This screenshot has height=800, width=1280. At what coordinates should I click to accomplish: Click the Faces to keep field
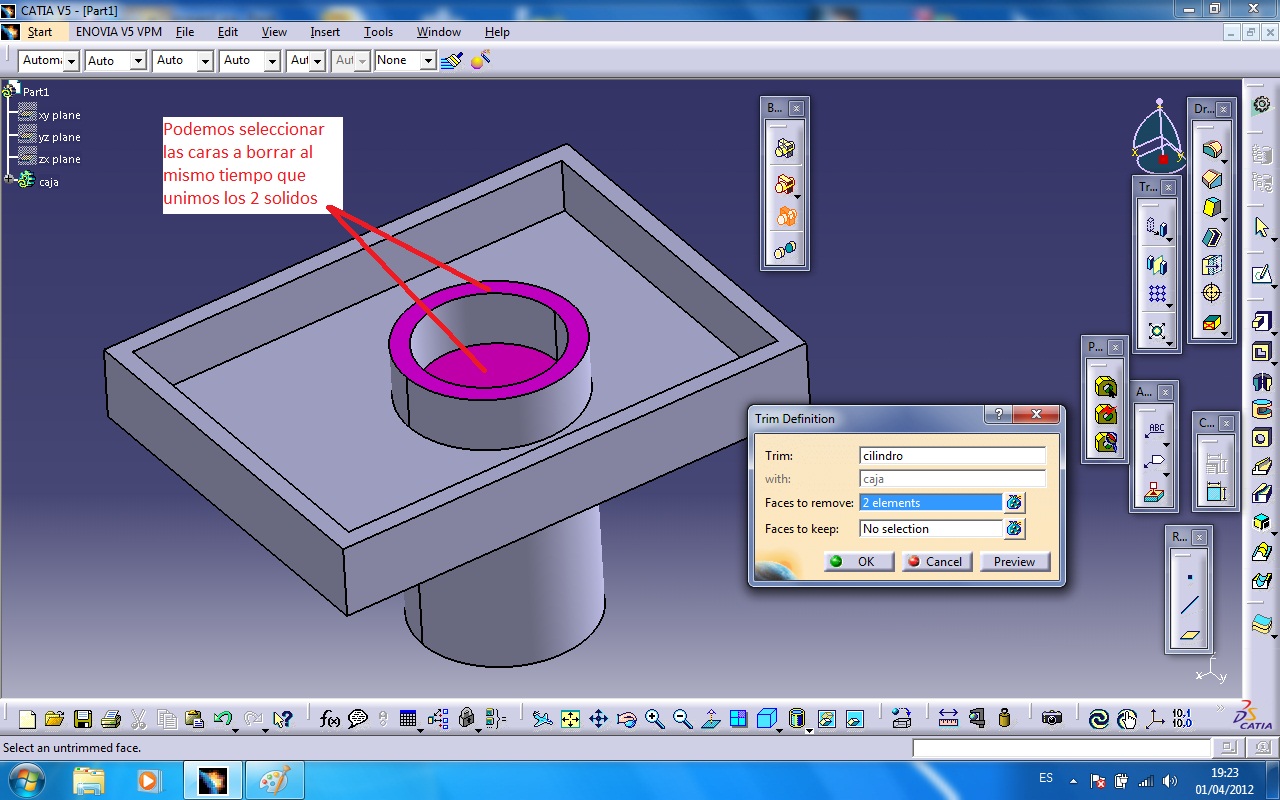[931, 529]
